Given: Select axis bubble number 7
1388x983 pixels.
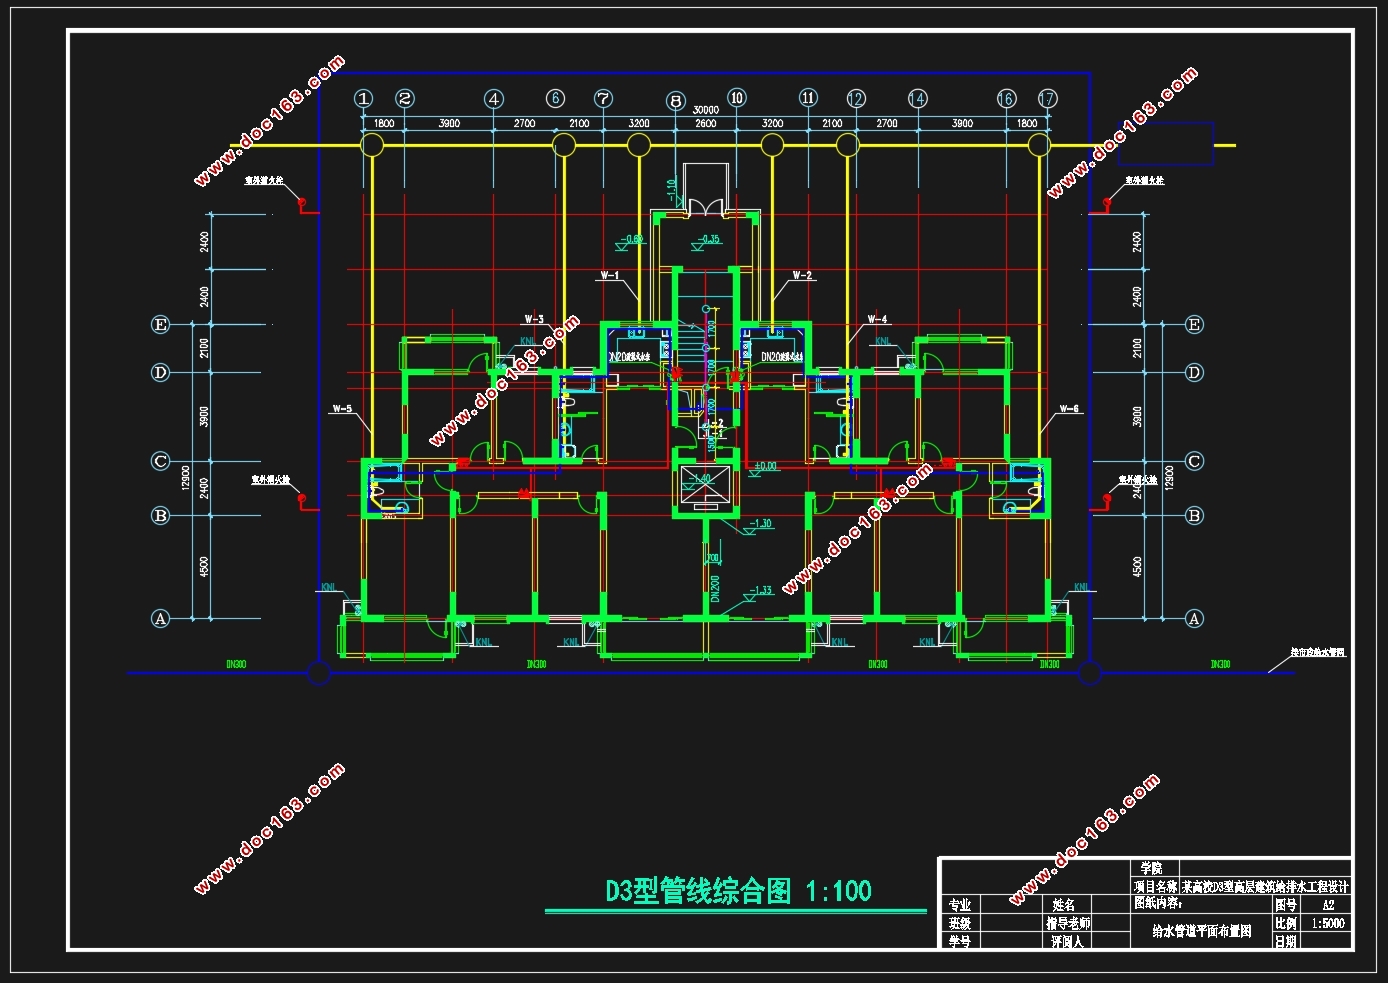Looking at the screenshot, I should tap(604, 98).
